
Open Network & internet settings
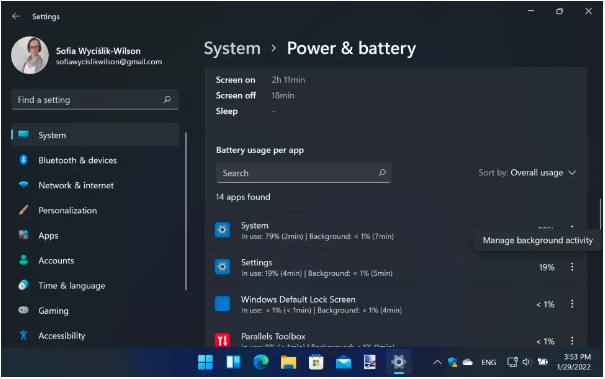[x=95, y=185]
